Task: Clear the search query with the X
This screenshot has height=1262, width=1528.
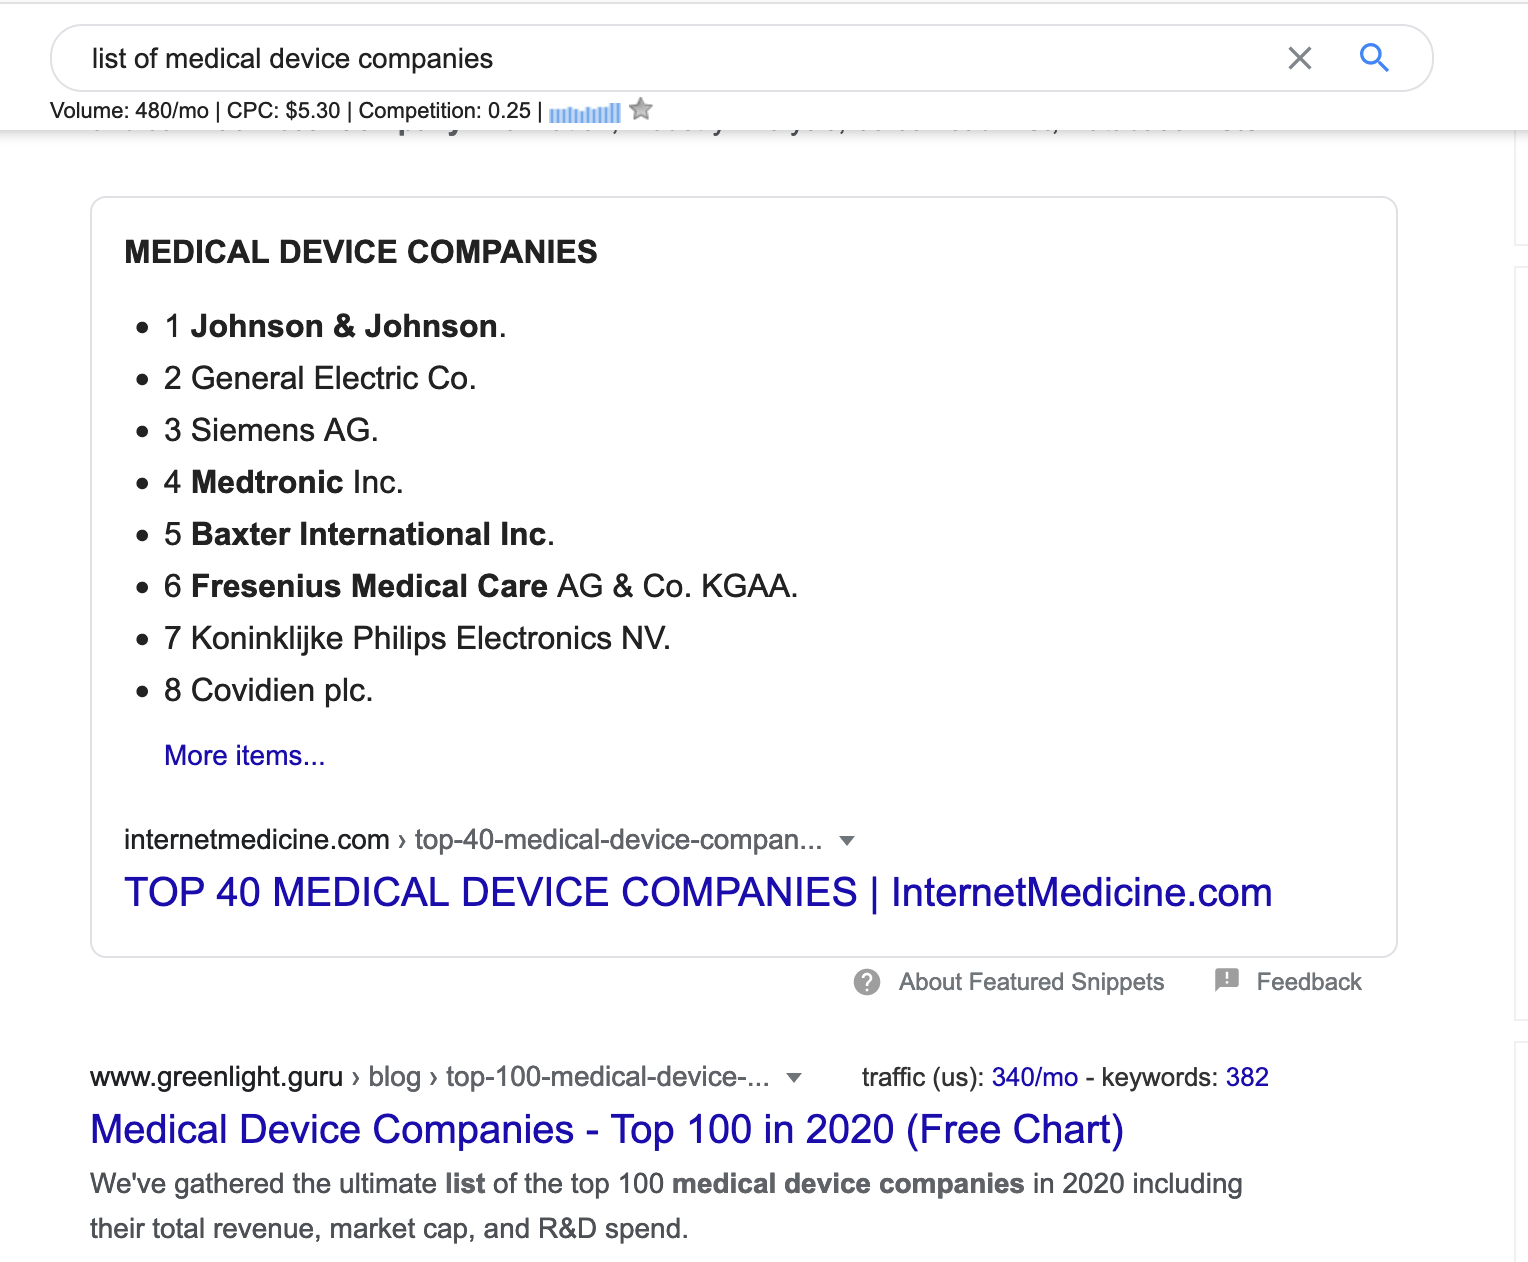Action: (1299, 58)
